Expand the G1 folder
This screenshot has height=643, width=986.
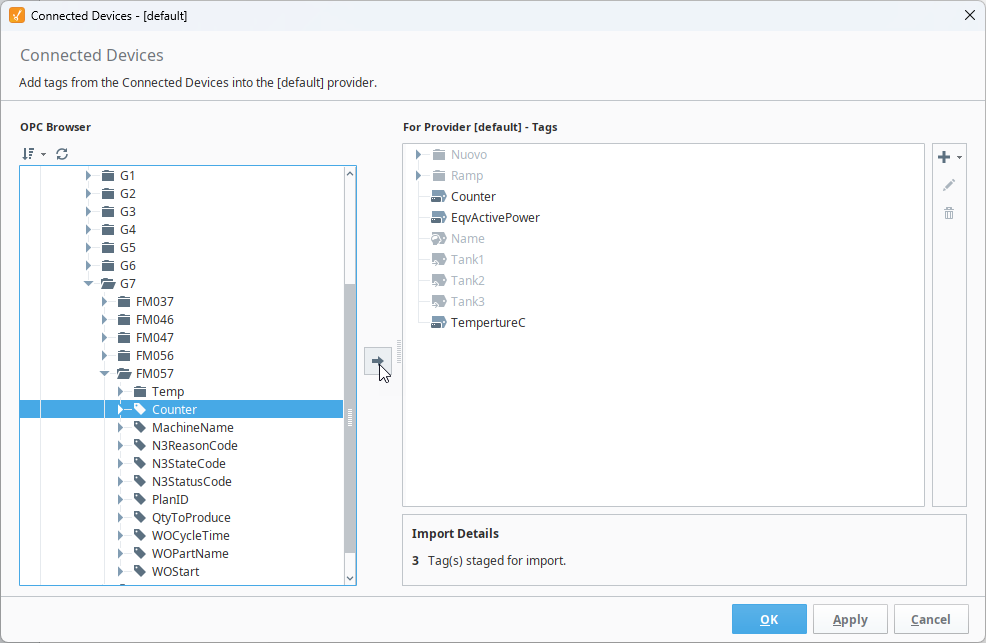89,176
